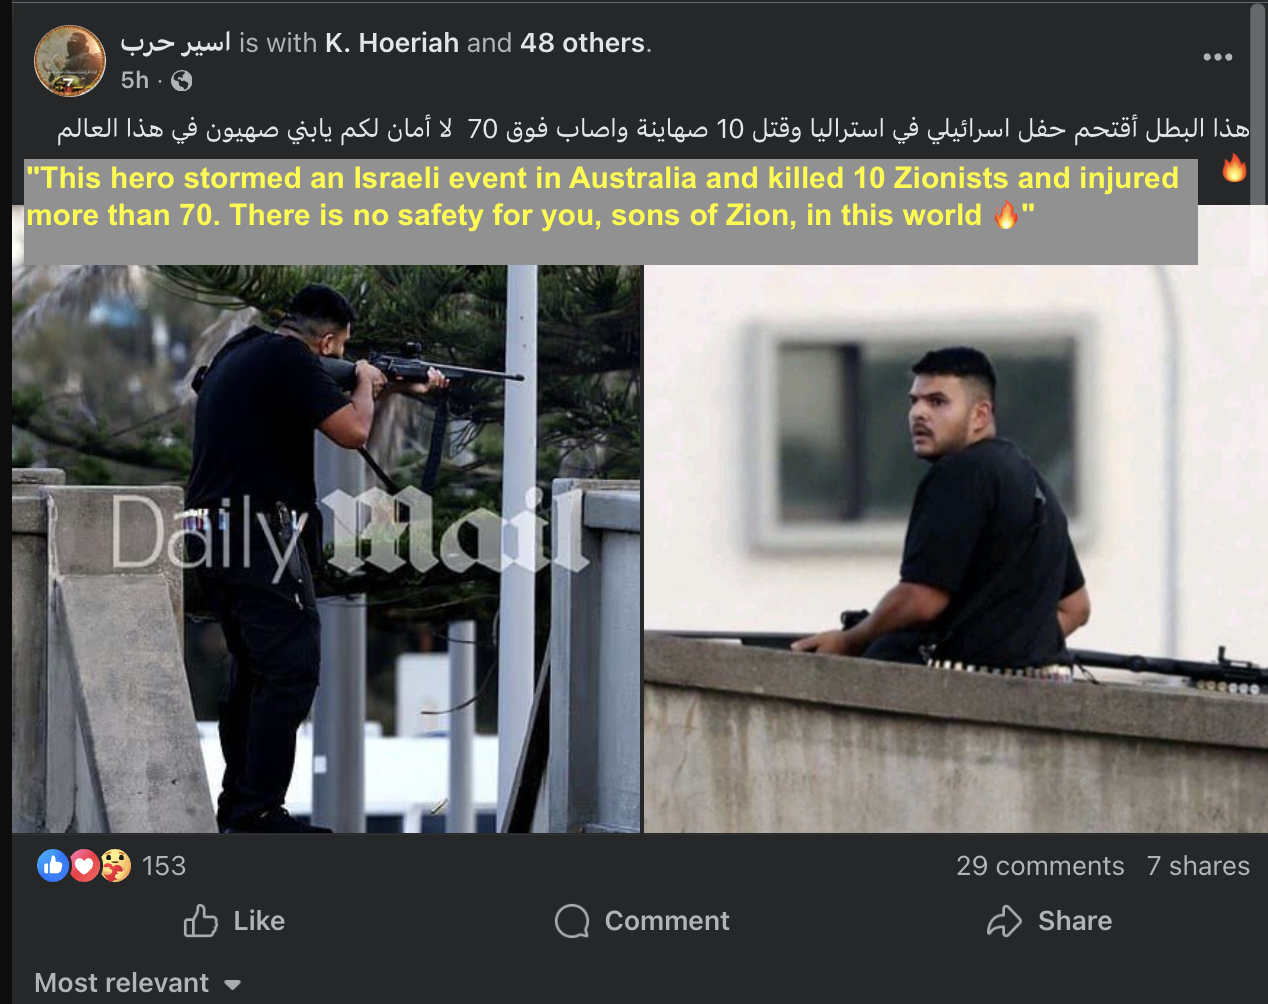Open the 153 reactions count
This screenshot has height=1004, width=1268.
click(164, 866)
